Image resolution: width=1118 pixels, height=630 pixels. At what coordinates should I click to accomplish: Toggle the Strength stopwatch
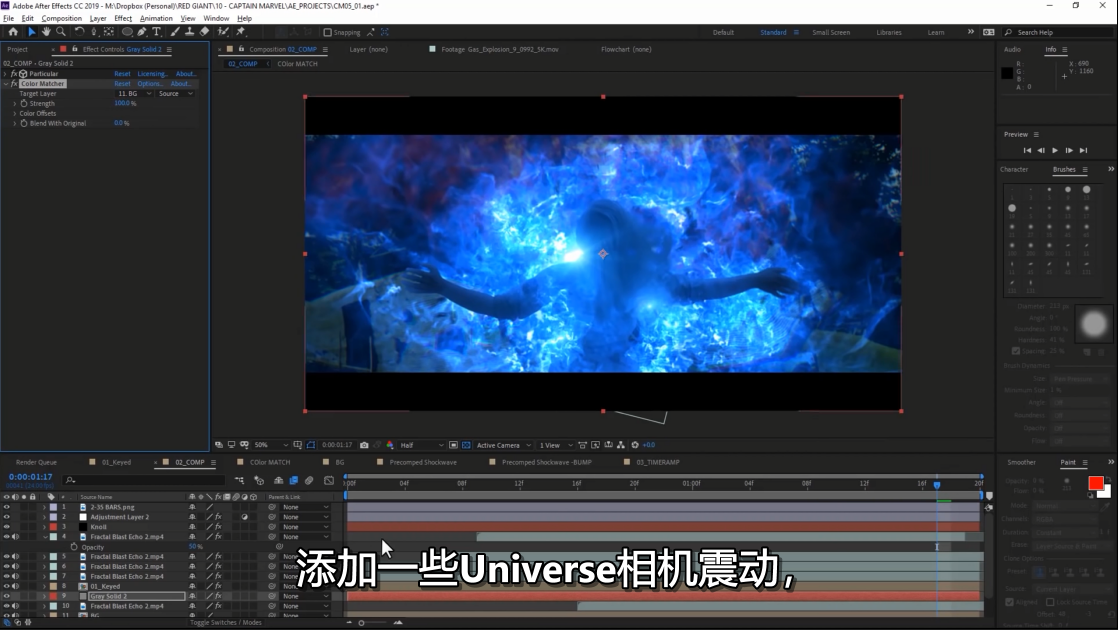(24, 103)
